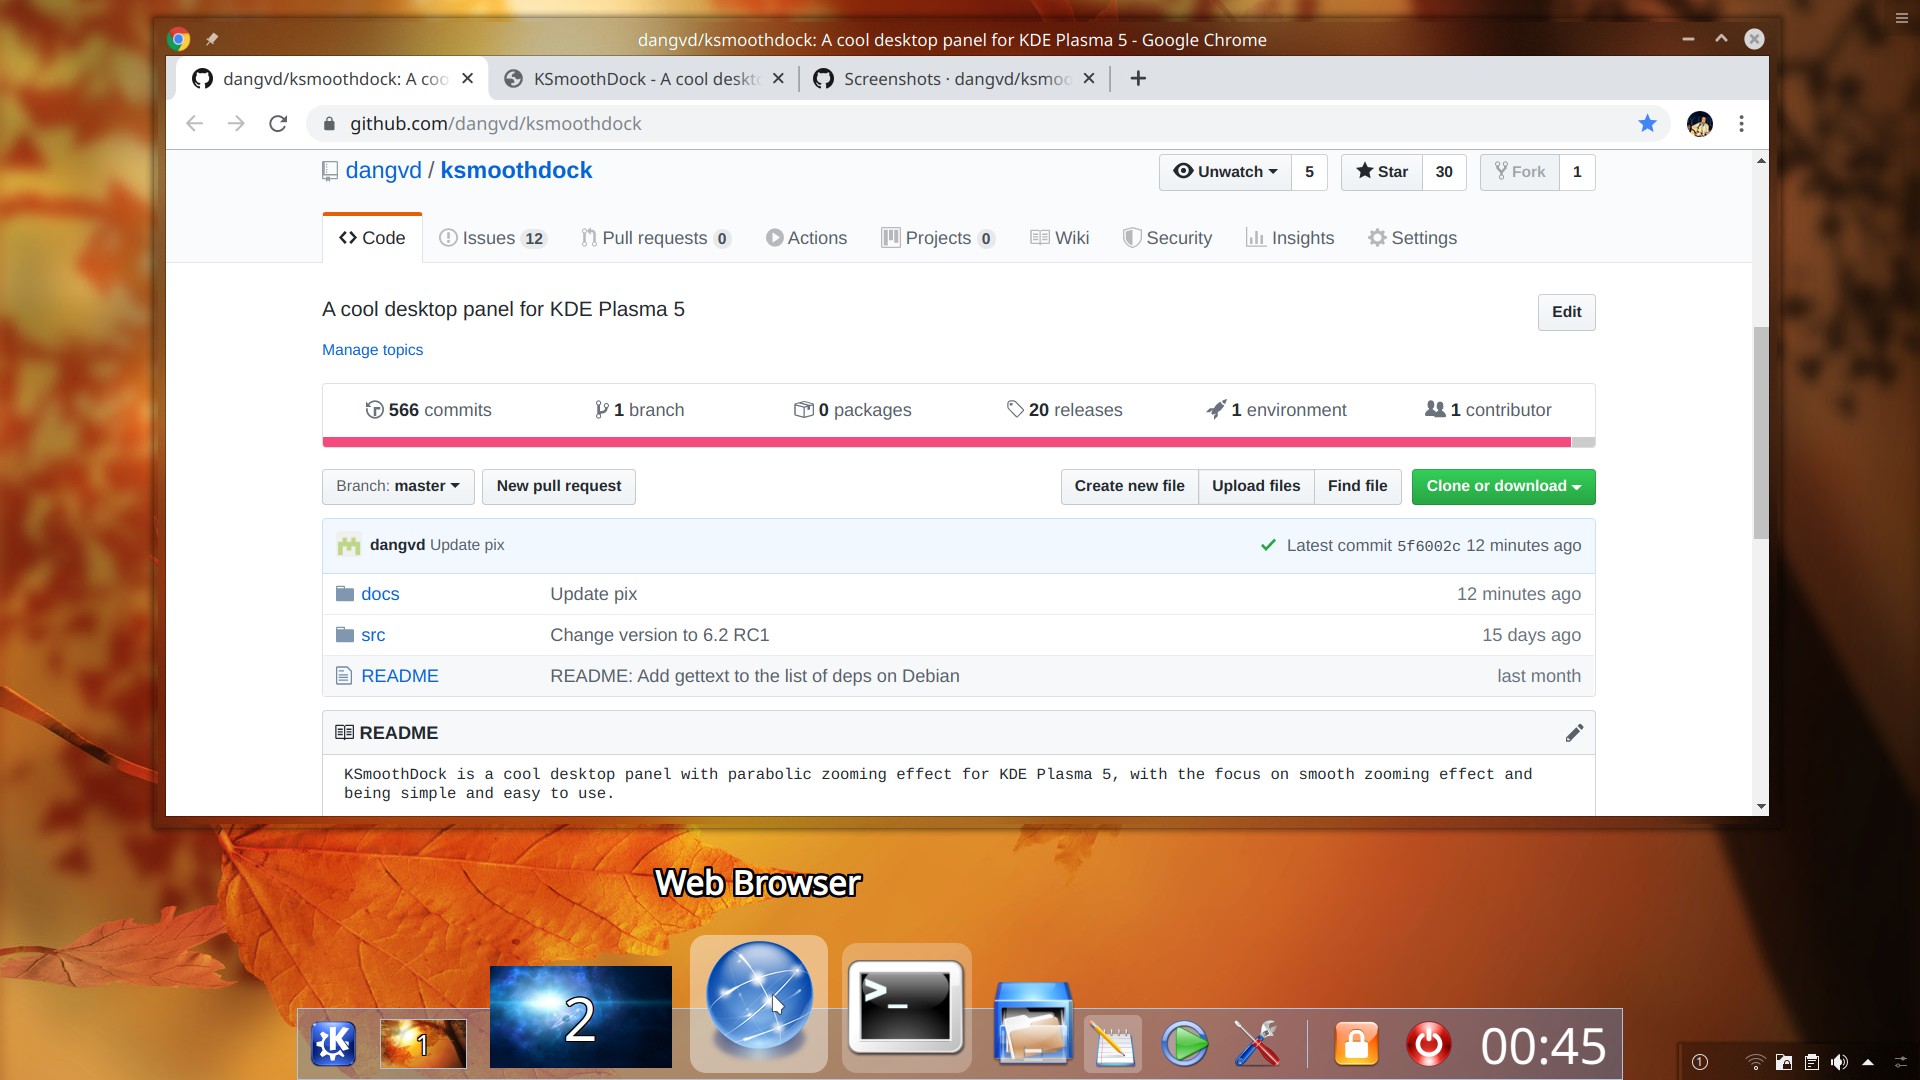Click New pull request button
This screenshot has width=1920, height=1080.
558,486
